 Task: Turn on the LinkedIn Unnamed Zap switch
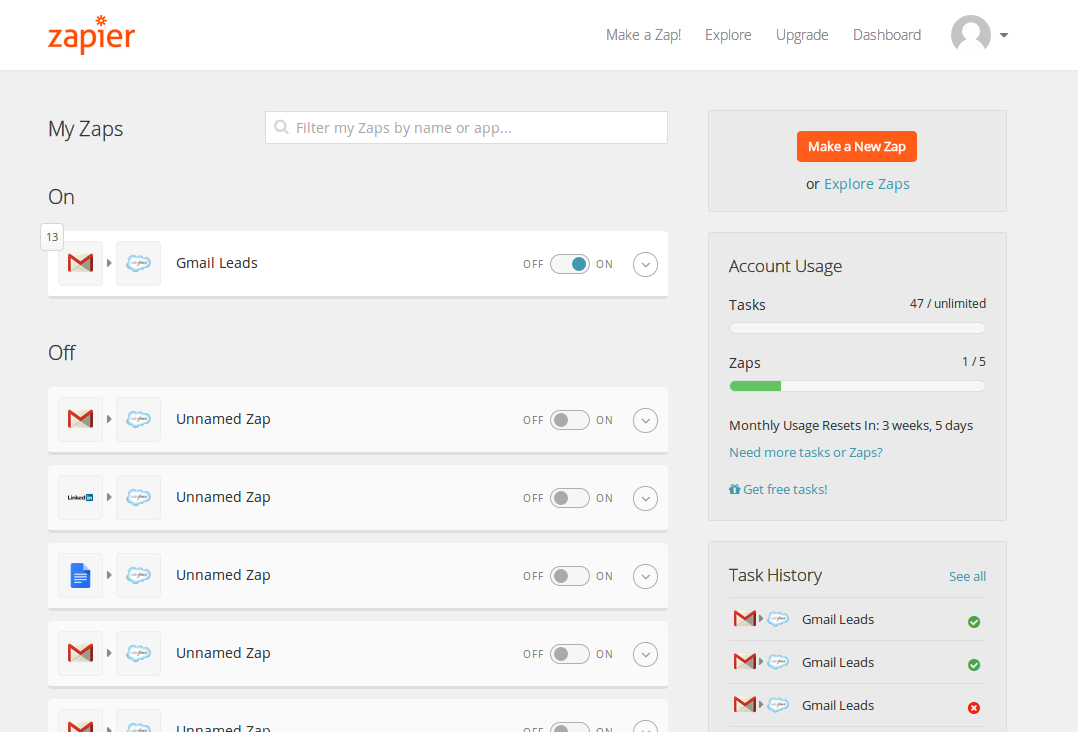(569, 498)
